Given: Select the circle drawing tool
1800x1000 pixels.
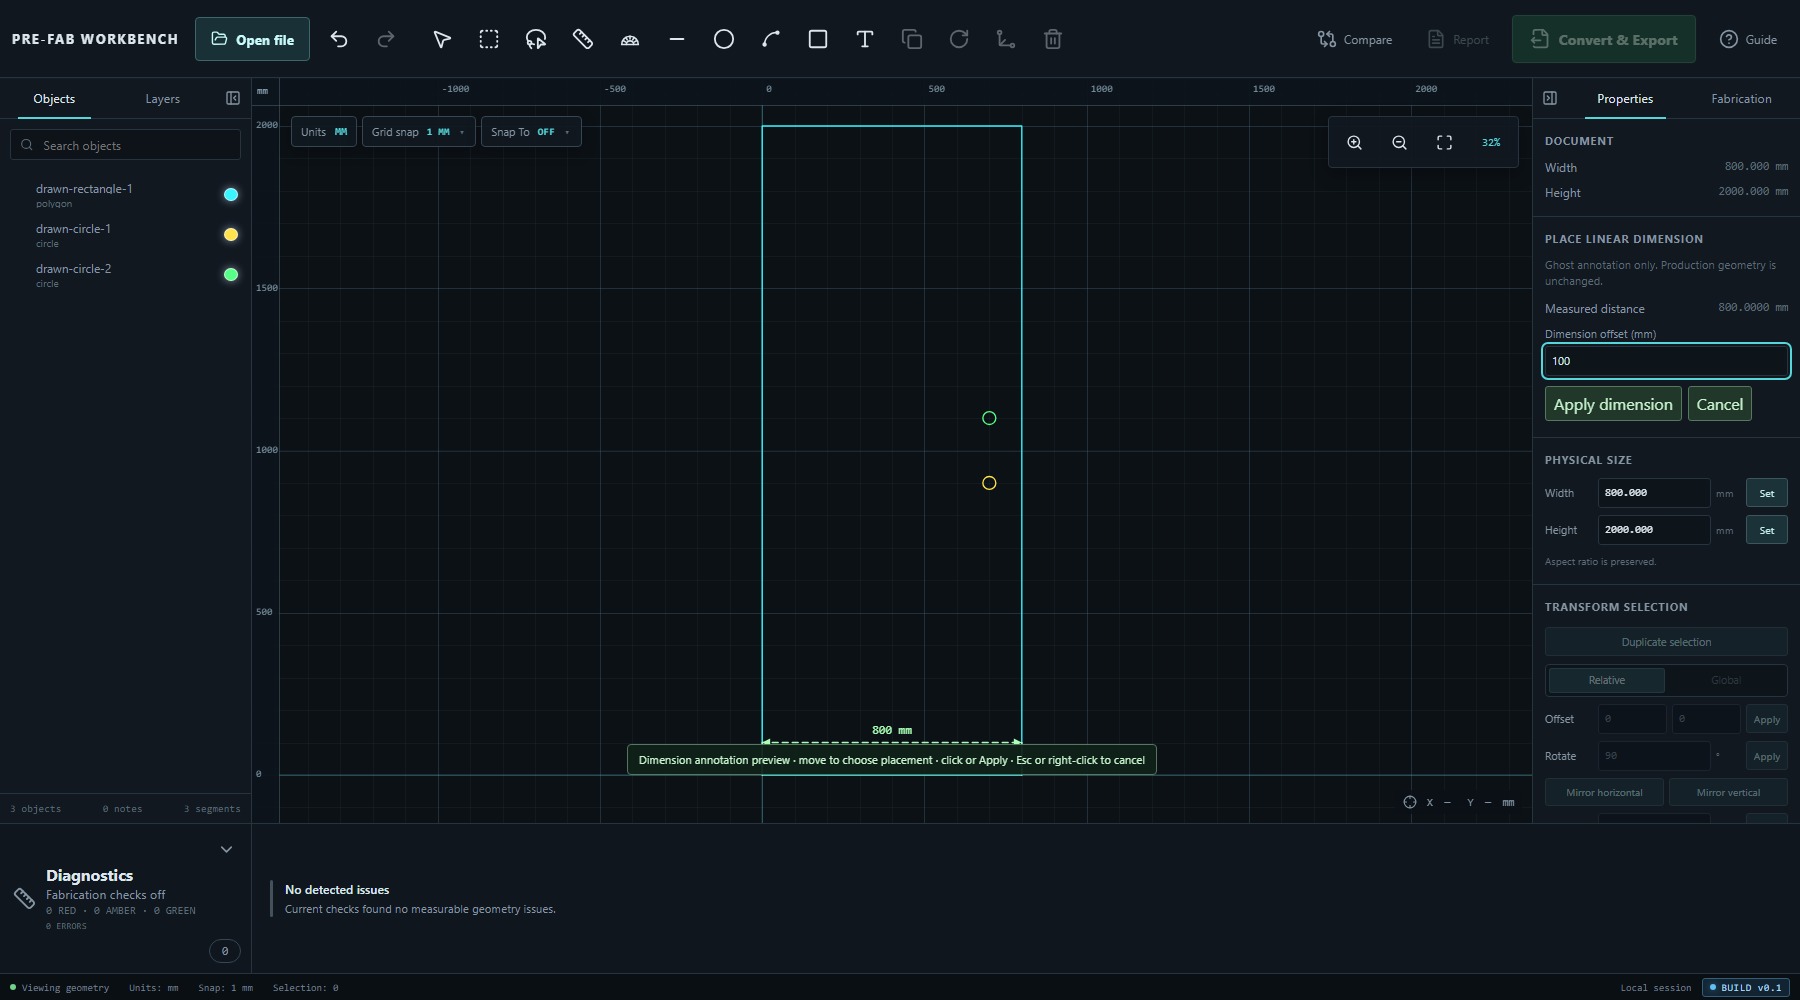Looking at the screenshot, I should click(x=724, y=39).
